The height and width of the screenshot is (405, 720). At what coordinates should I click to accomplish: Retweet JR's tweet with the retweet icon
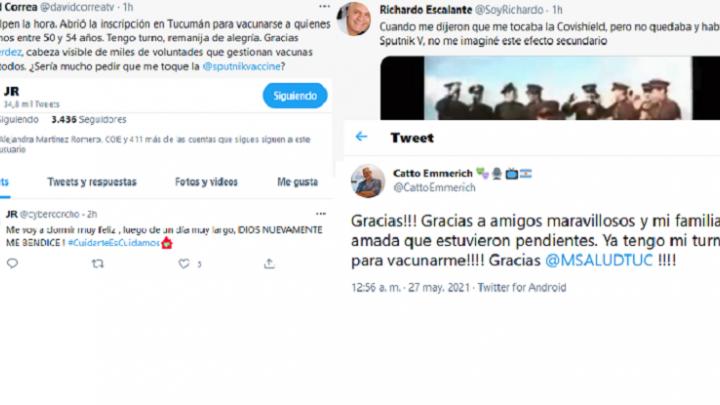[97, 264]
